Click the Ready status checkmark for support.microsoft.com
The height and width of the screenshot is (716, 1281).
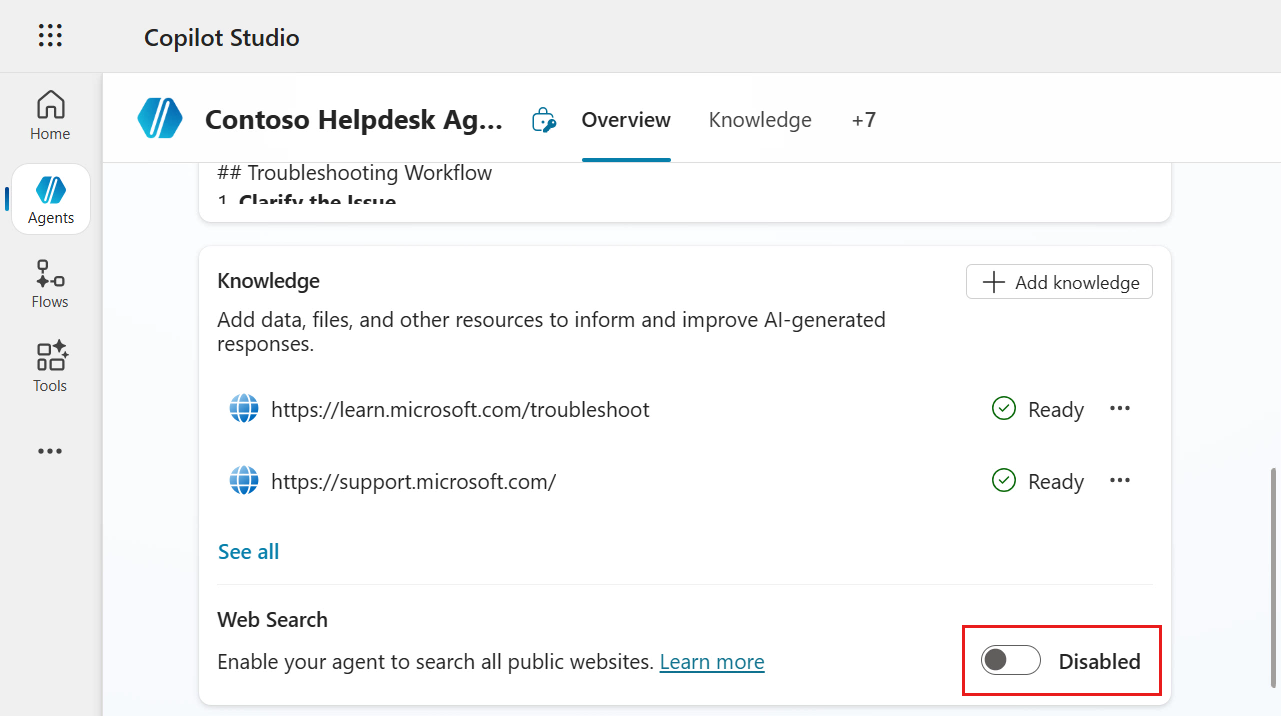(x=1003, y=480)
